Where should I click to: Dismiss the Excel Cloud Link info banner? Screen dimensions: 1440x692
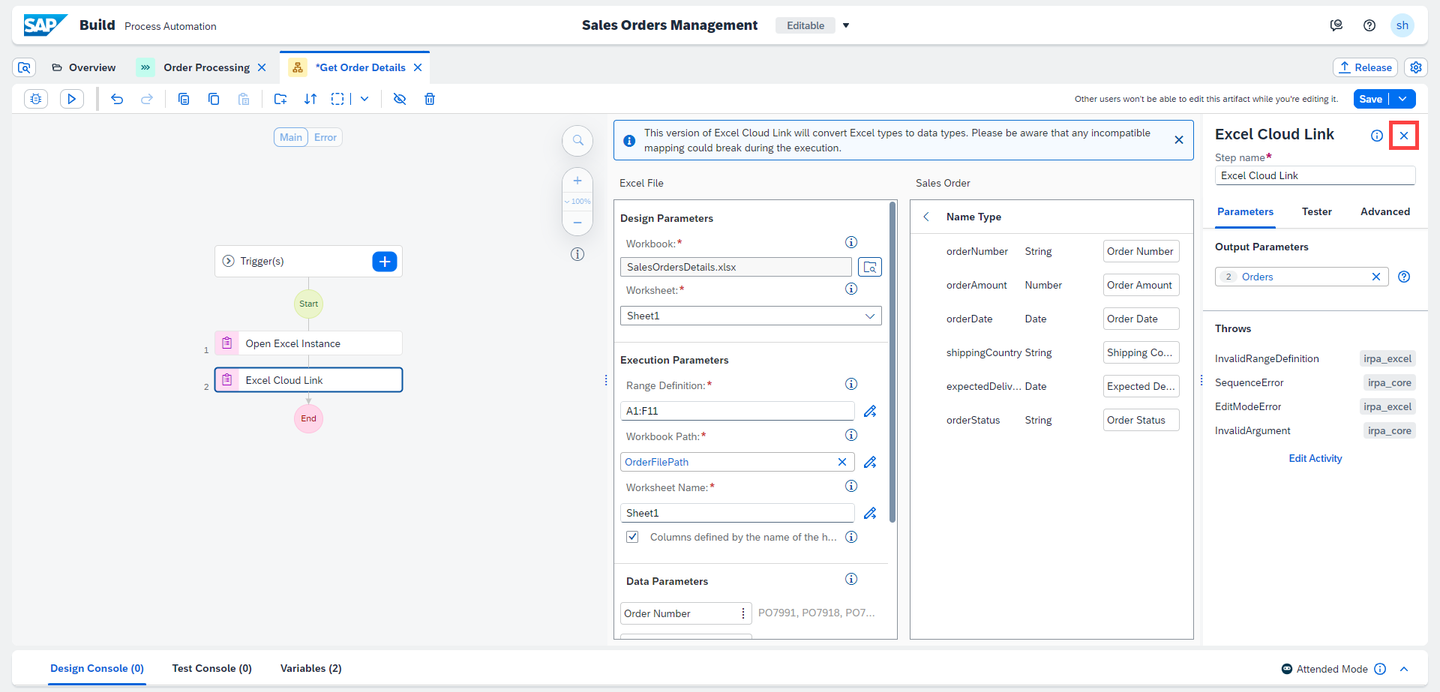pyautogui.click(x=1178, y=141)
